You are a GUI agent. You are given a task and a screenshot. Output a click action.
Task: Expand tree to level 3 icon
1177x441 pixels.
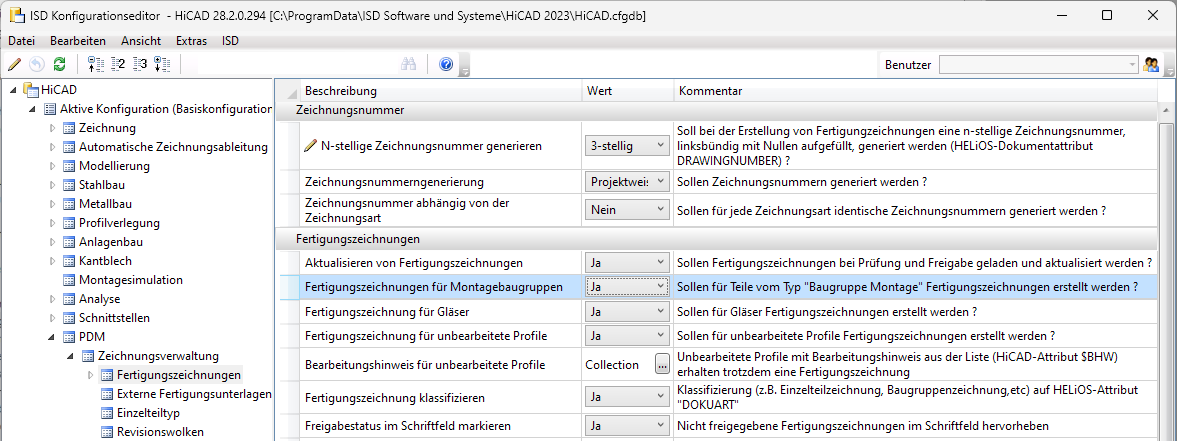coord(140,64)
